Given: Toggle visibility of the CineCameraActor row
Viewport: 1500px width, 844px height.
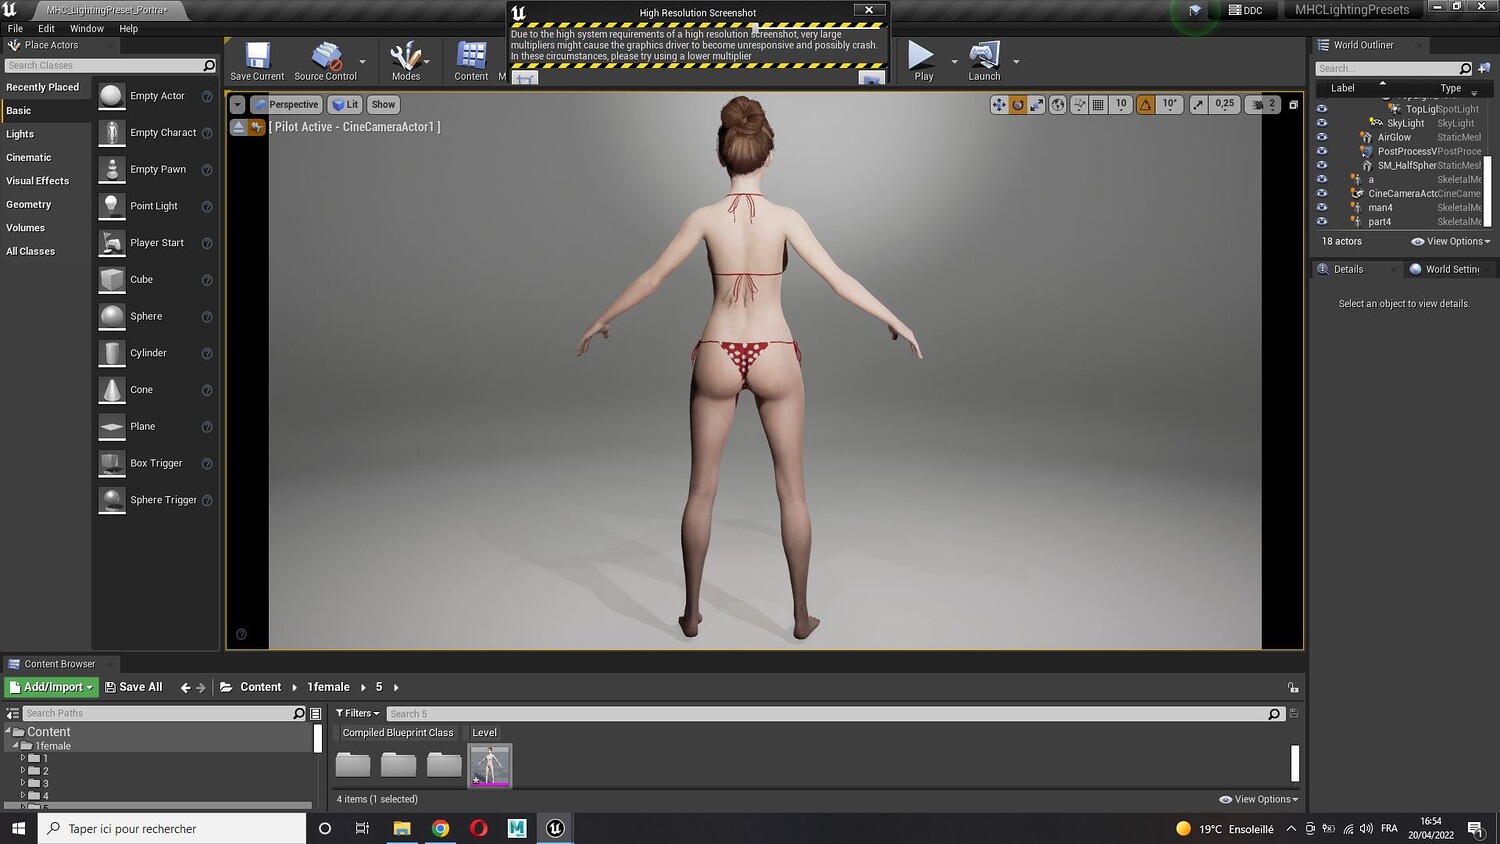Looking at the screenshot, I should pos(1322,193).
